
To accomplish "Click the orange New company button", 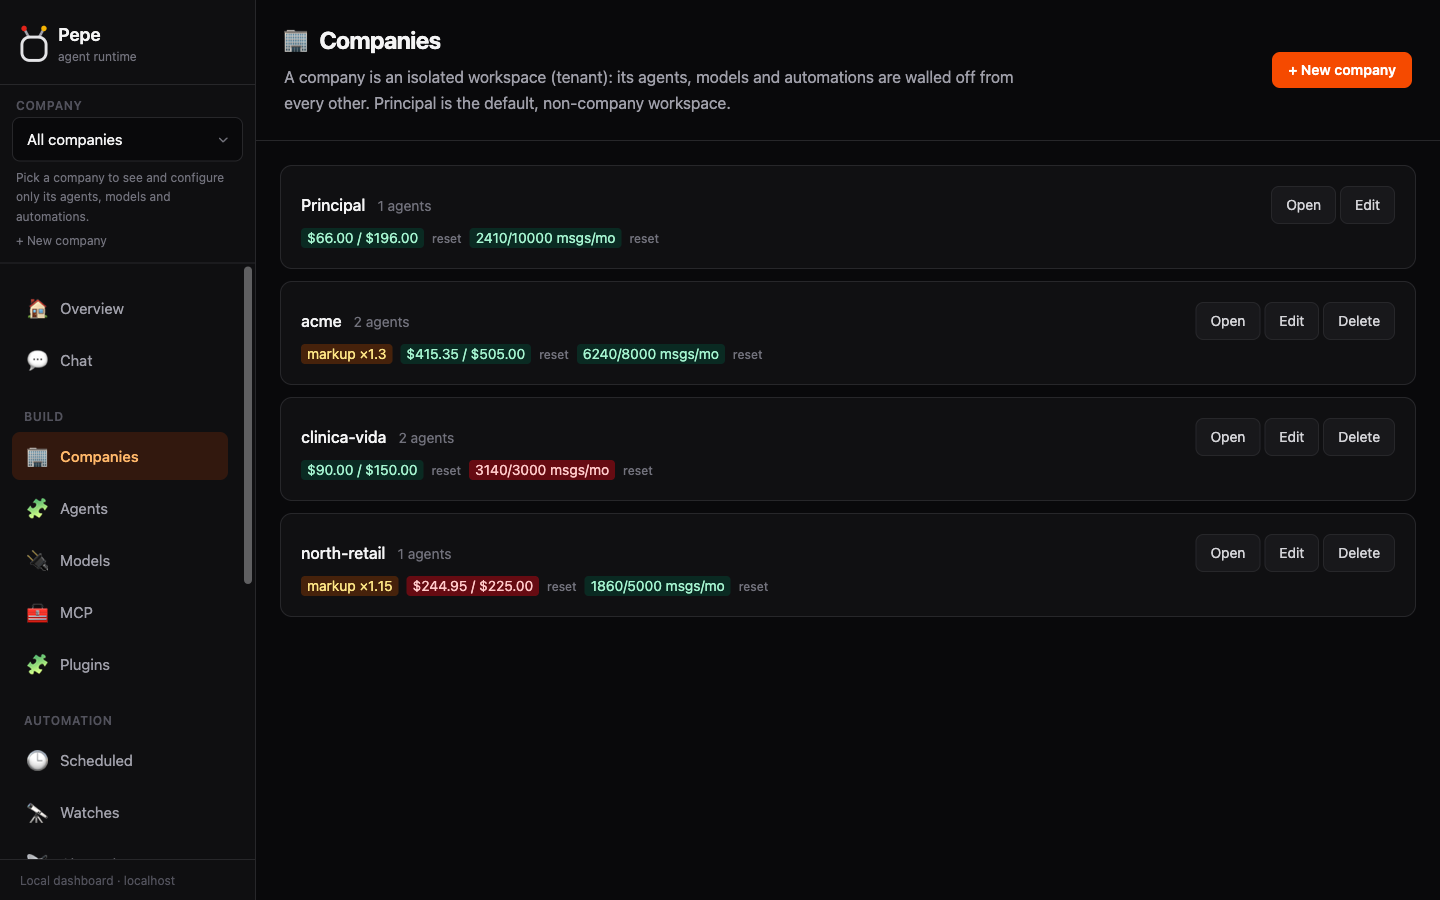I will [1342, 70].
